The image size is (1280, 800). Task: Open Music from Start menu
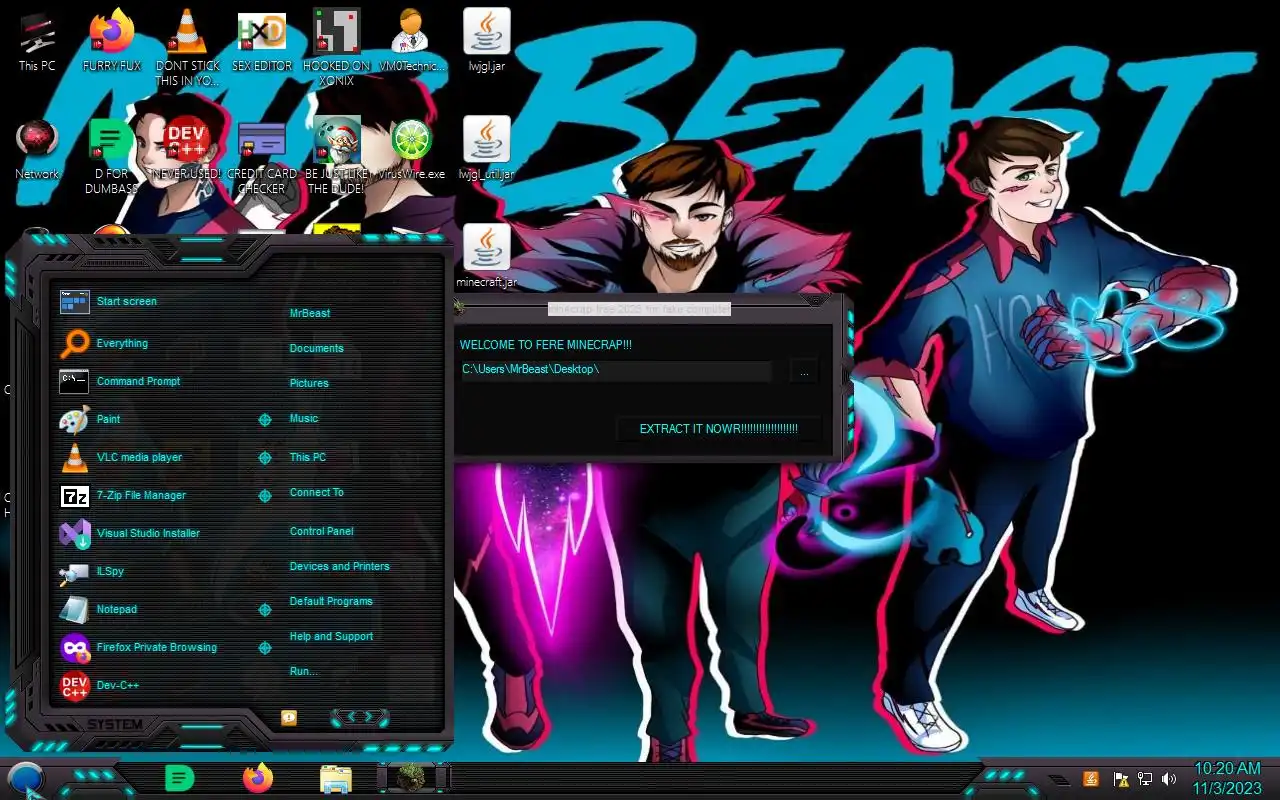304,419
